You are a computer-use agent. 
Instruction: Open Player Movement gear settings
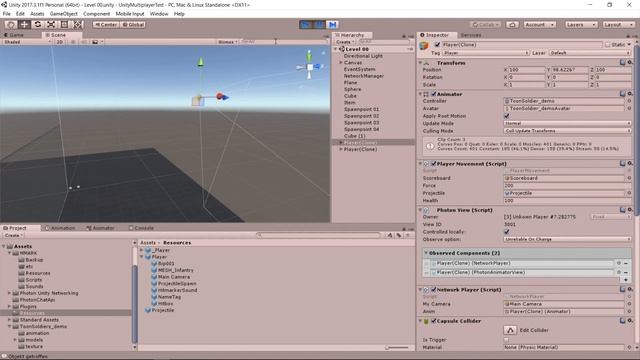point(630,163)
